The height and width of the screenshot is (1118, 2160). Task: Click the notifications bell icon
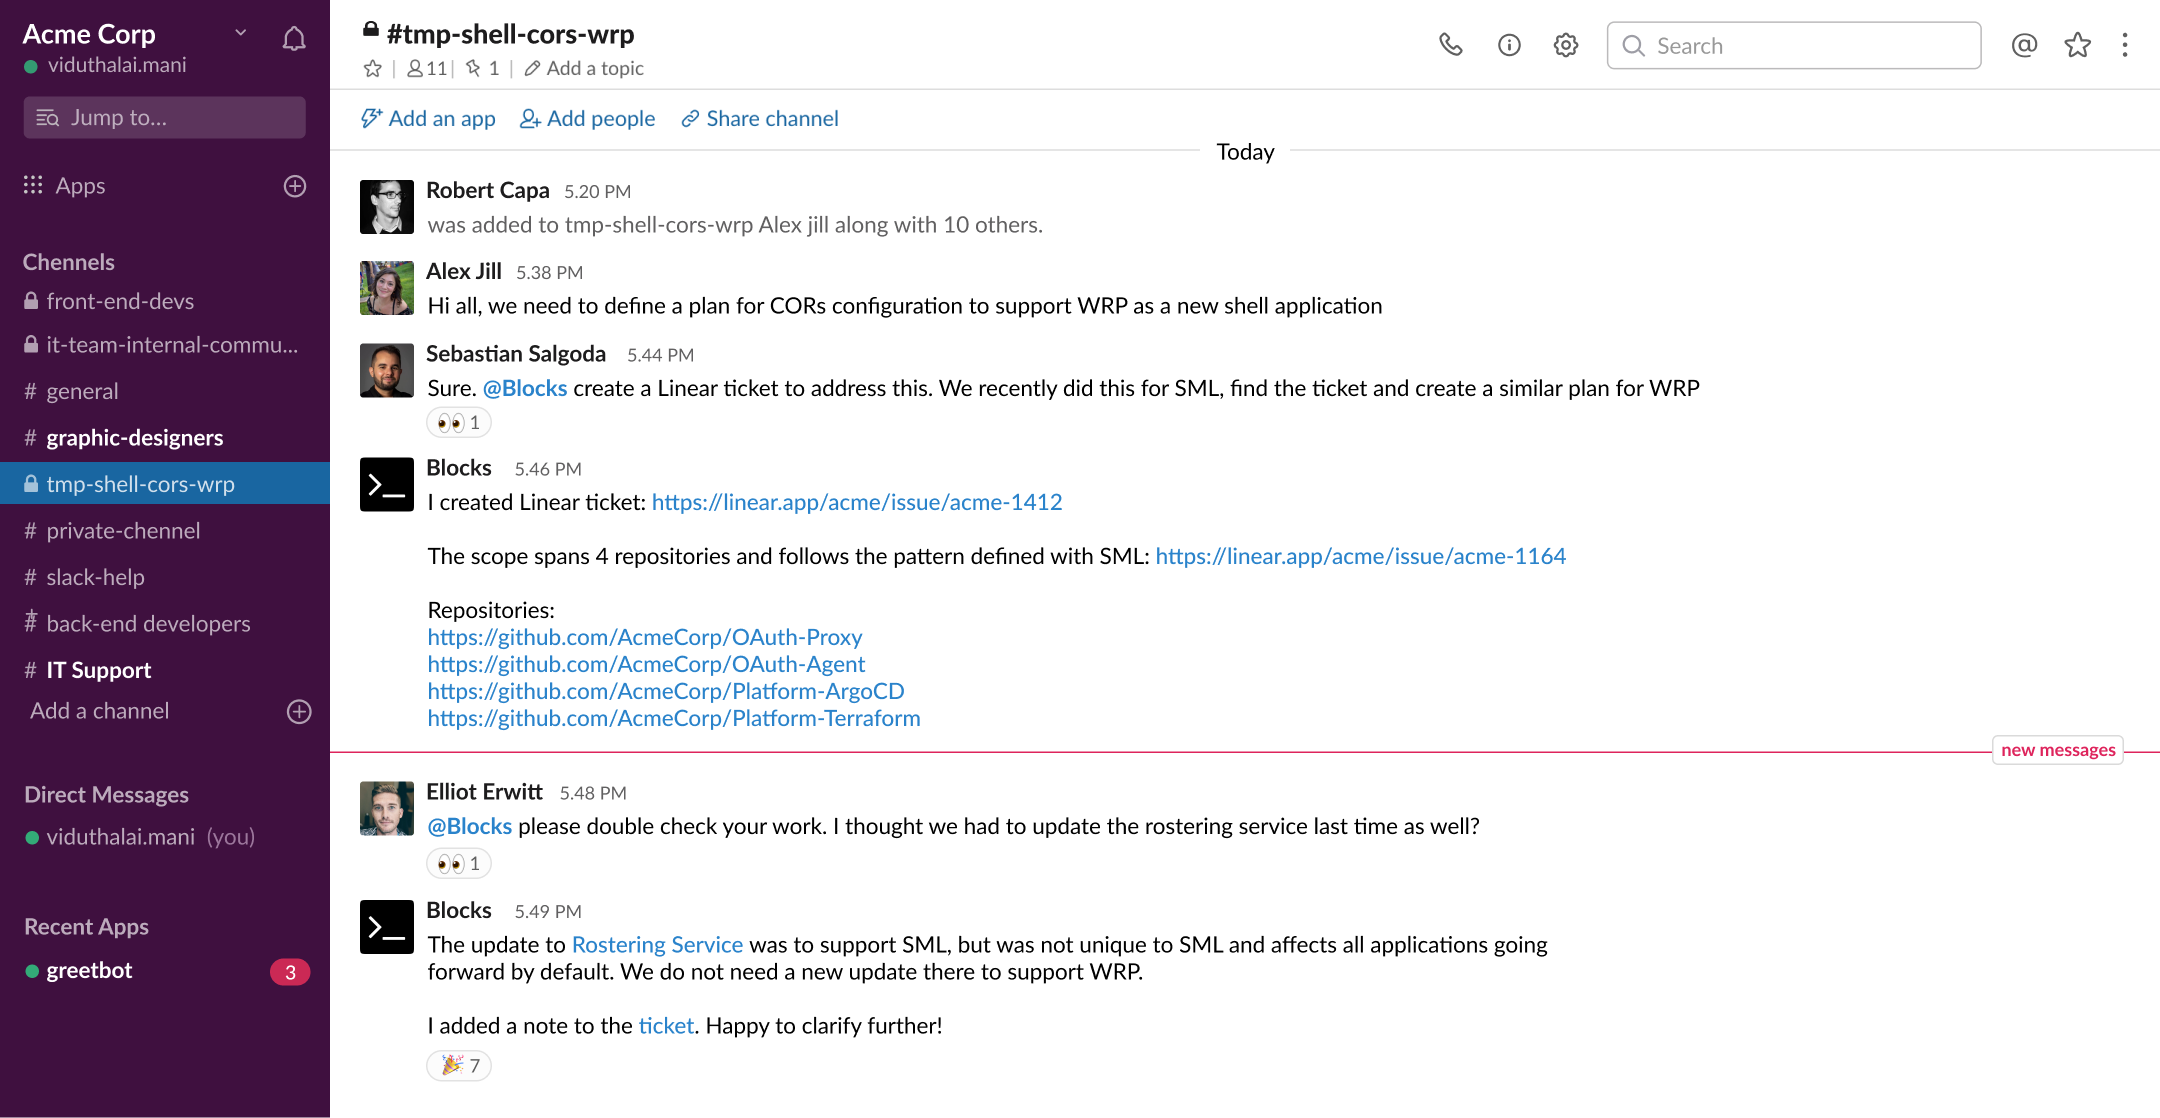pyautogui.click(x=293, y=38)
